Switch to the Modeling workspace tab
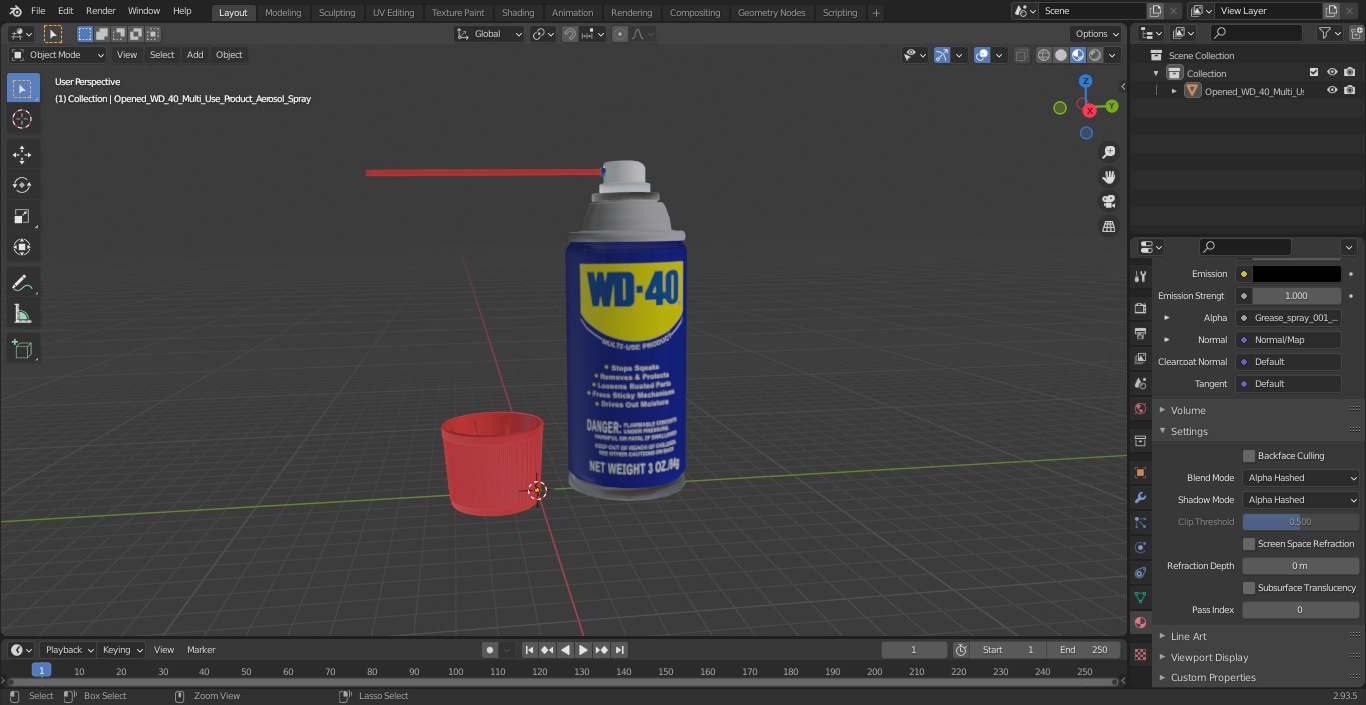The height and width of the screenshot is (705, 1366). (x=283, y=13)
